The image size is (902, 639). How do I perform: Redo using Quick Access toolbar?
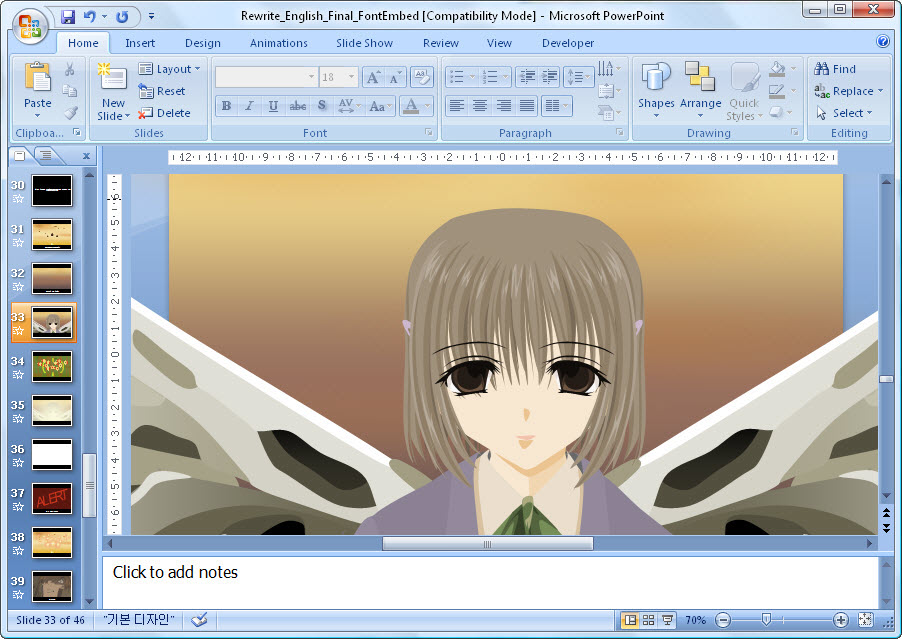pyautogui.click(x=122, y=17)
